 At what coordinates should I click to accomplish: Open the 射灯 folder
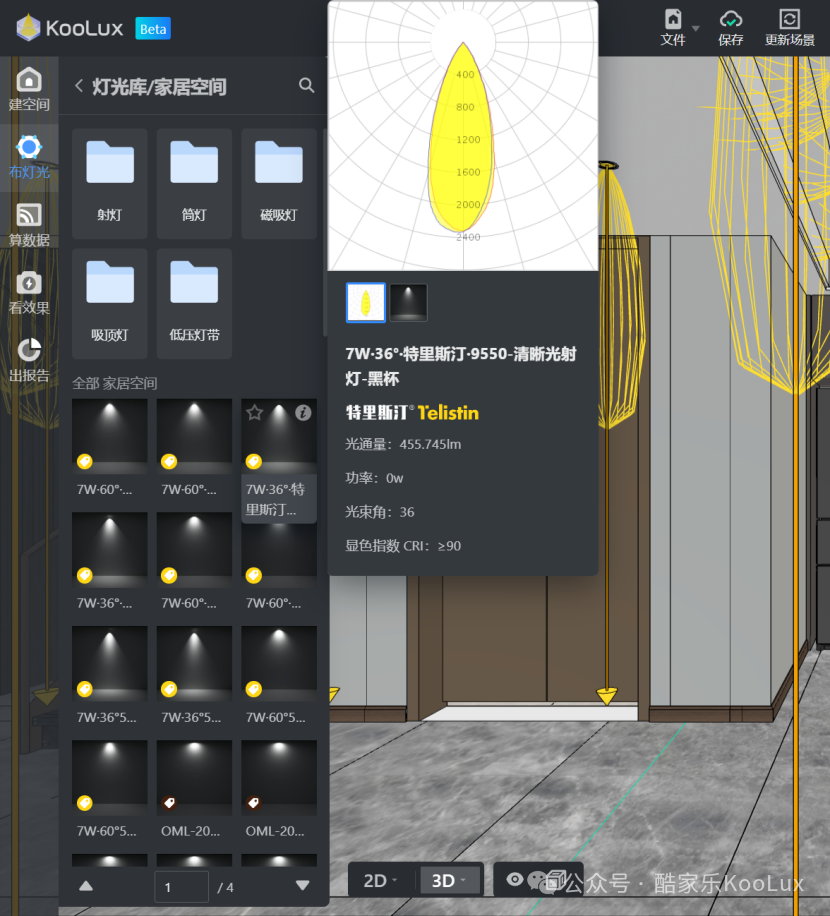tap(109, 183)
